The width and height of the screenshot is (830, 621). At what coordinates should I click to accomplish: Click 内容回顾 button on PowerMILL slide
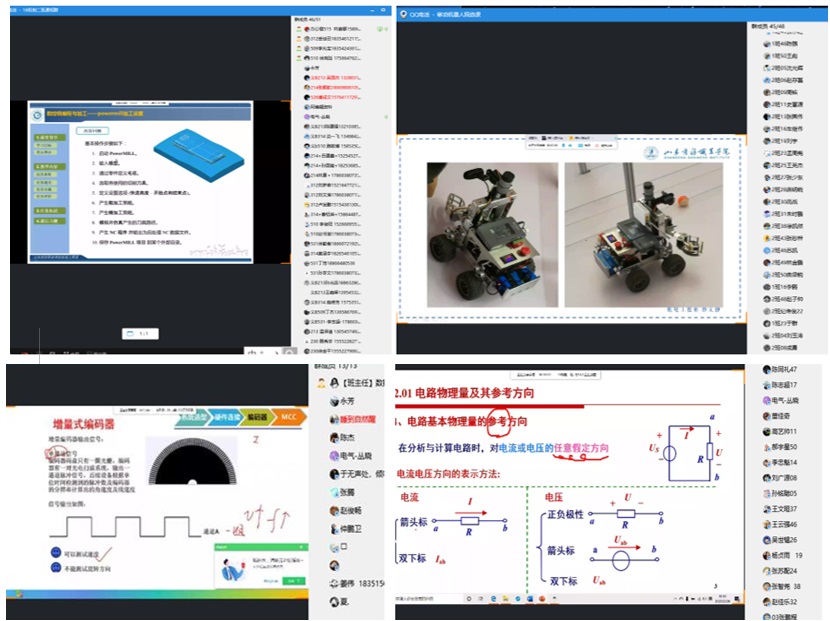point(90,130)
